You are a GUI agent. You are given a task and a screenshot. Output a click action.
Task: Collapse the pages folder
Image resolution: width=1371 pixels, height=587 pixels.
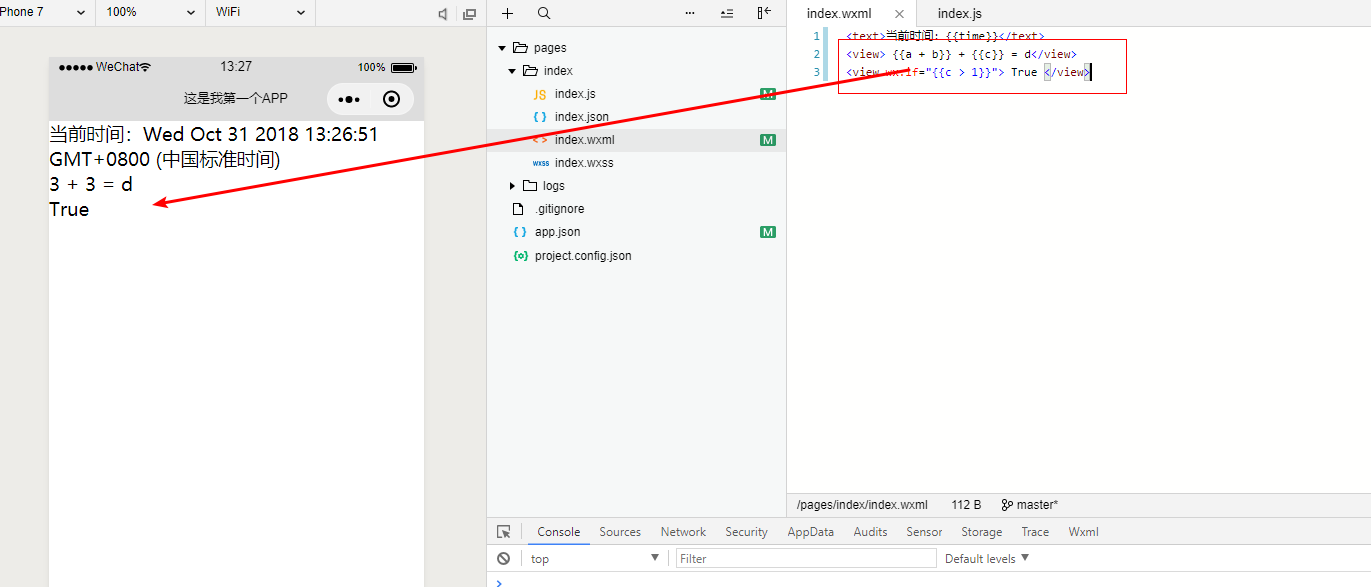(x=503, y=48)
